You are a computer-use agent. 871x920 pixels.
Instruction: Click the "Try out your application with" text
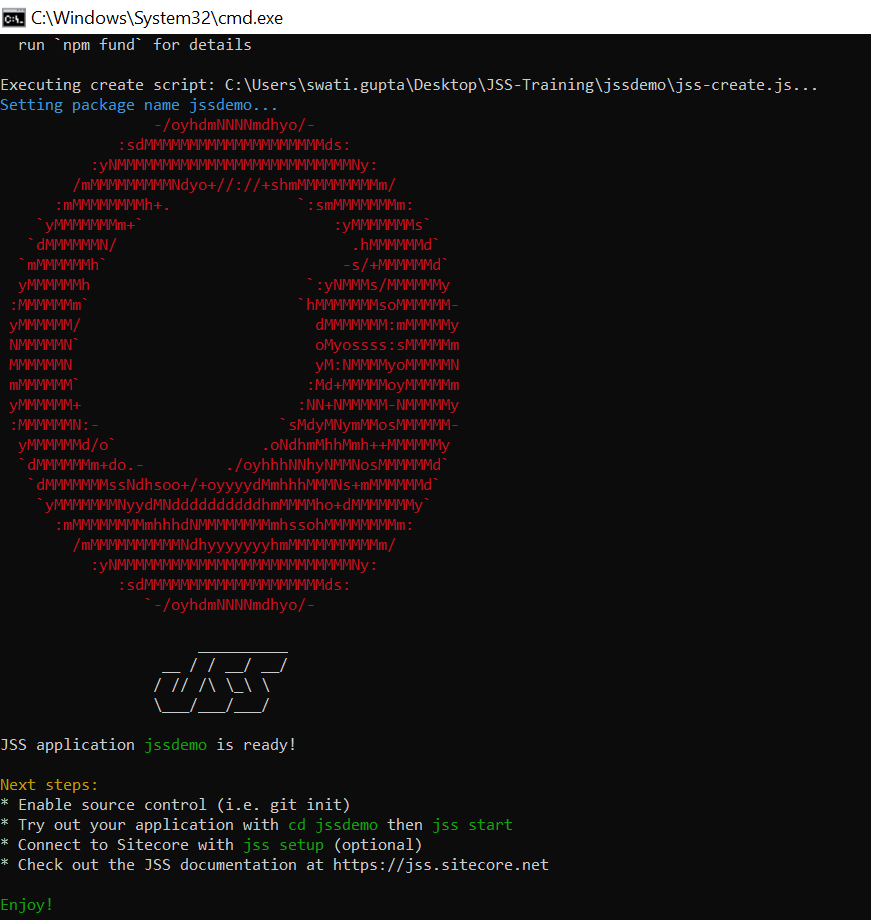pyautogui.click(x=148, y=825)
